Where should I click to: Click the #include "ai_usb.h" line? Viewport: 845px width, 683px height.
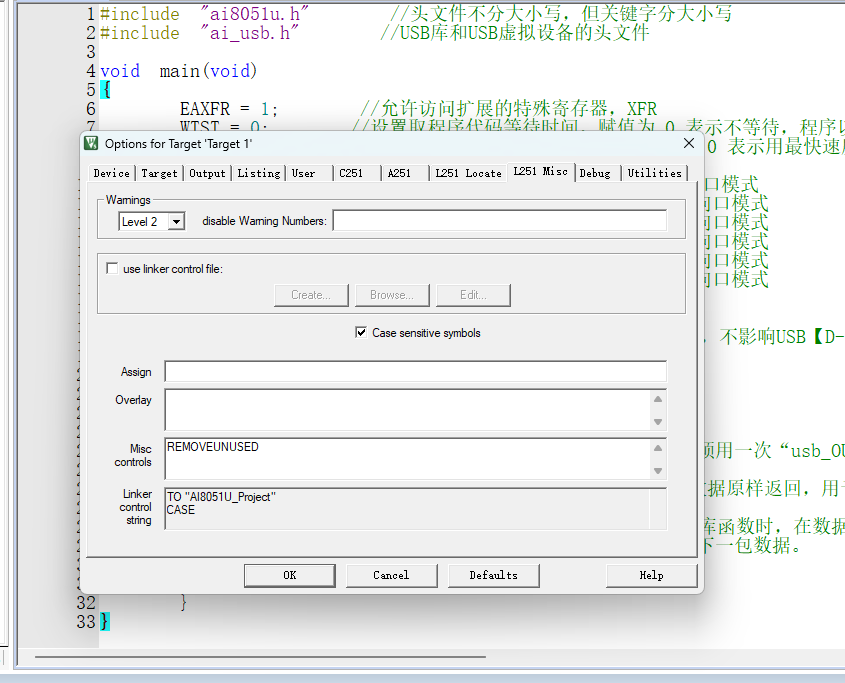(199, 33)
